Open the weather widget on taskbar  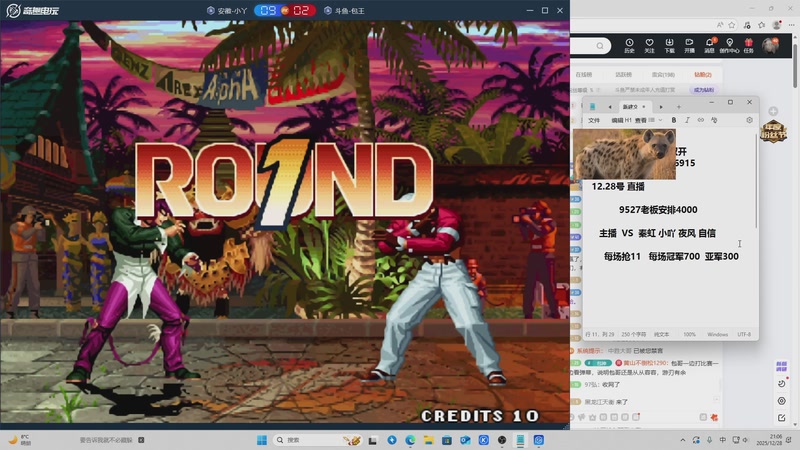tap(19, 440)
